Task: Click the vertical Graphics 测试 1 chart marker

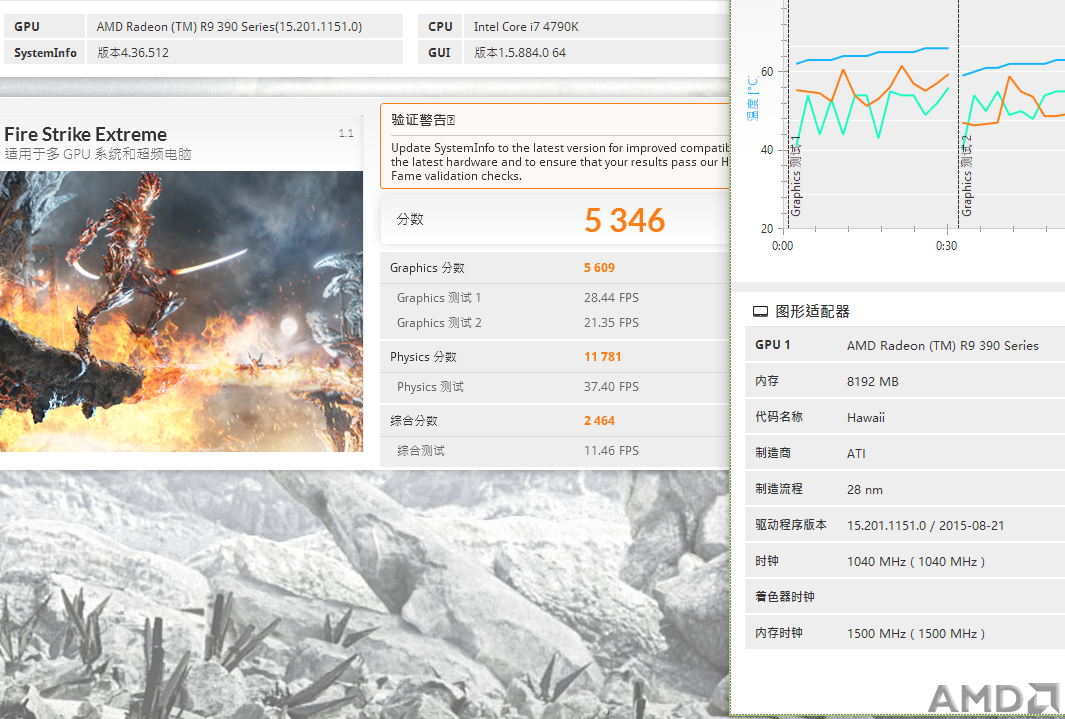Action: point(796,176)
